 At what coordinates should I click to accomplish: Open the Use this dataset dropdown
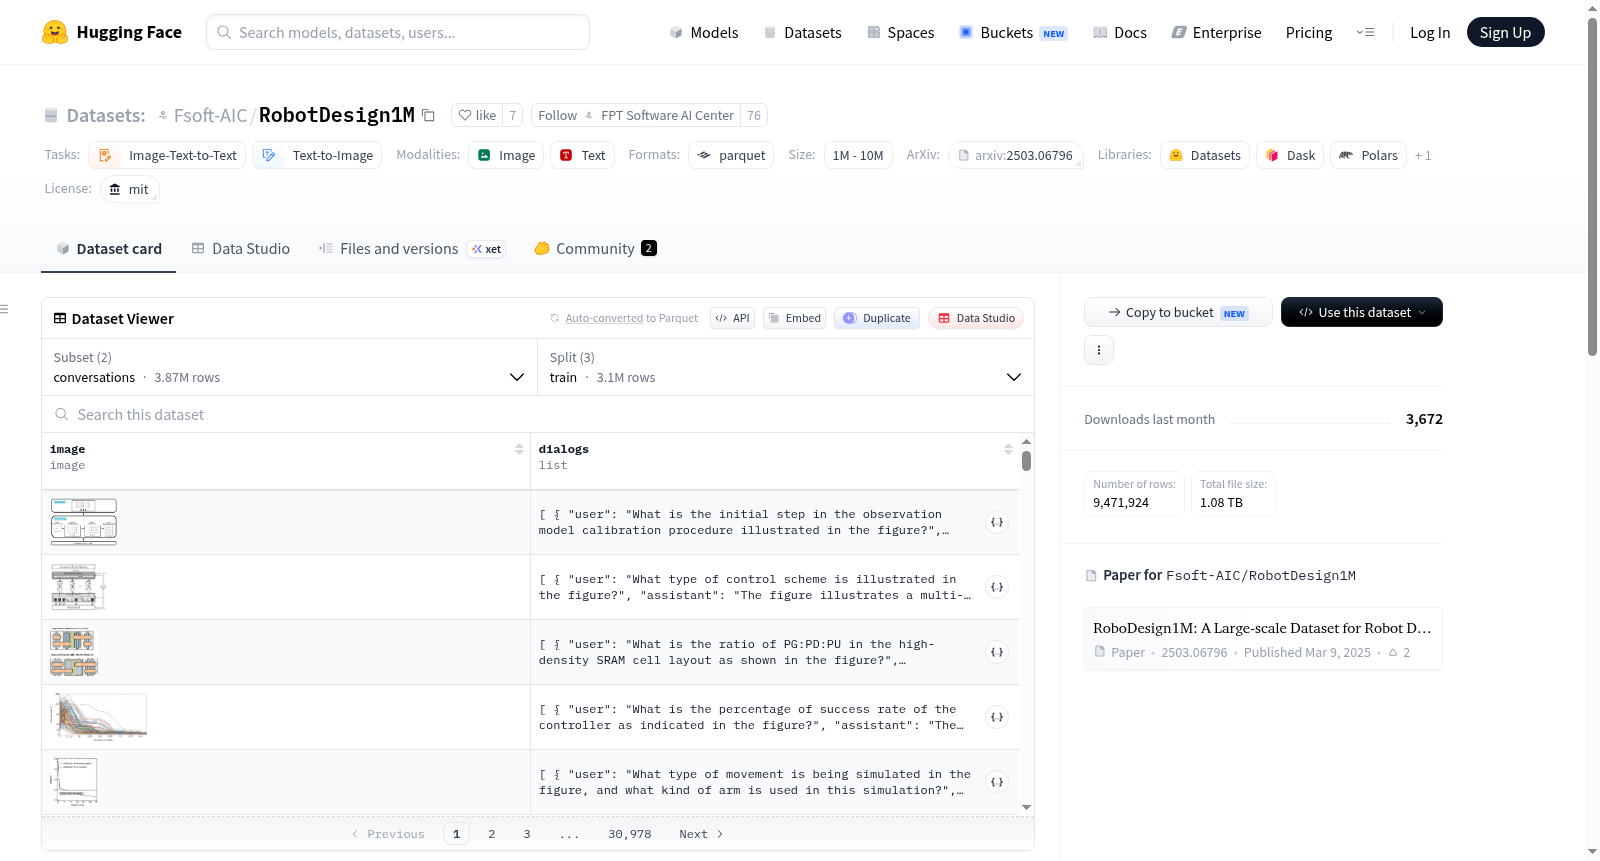pyautogui.click(x=1362, y=312)
